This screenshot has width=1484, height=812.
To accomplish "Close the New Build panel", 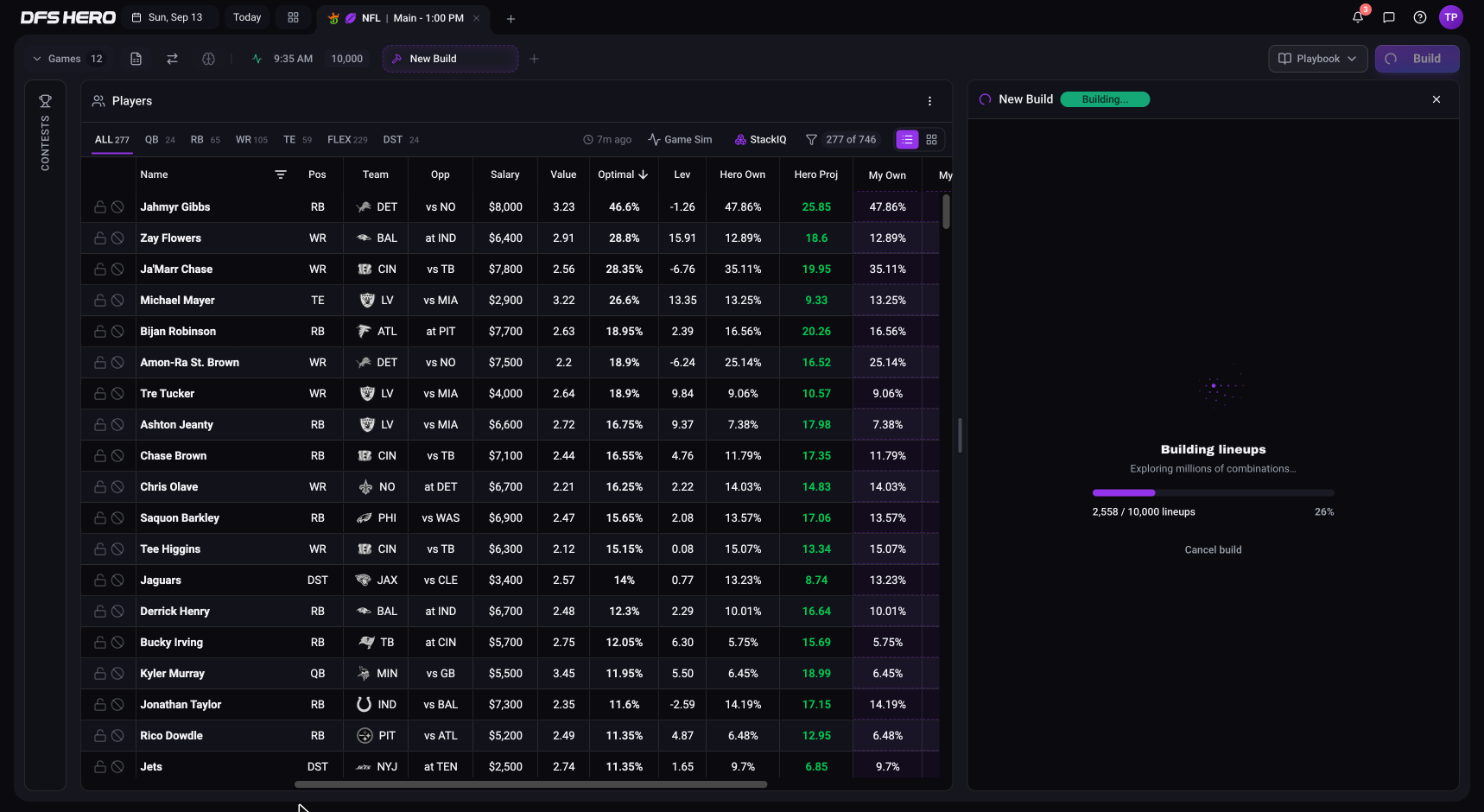I will tap(1437, 100).
